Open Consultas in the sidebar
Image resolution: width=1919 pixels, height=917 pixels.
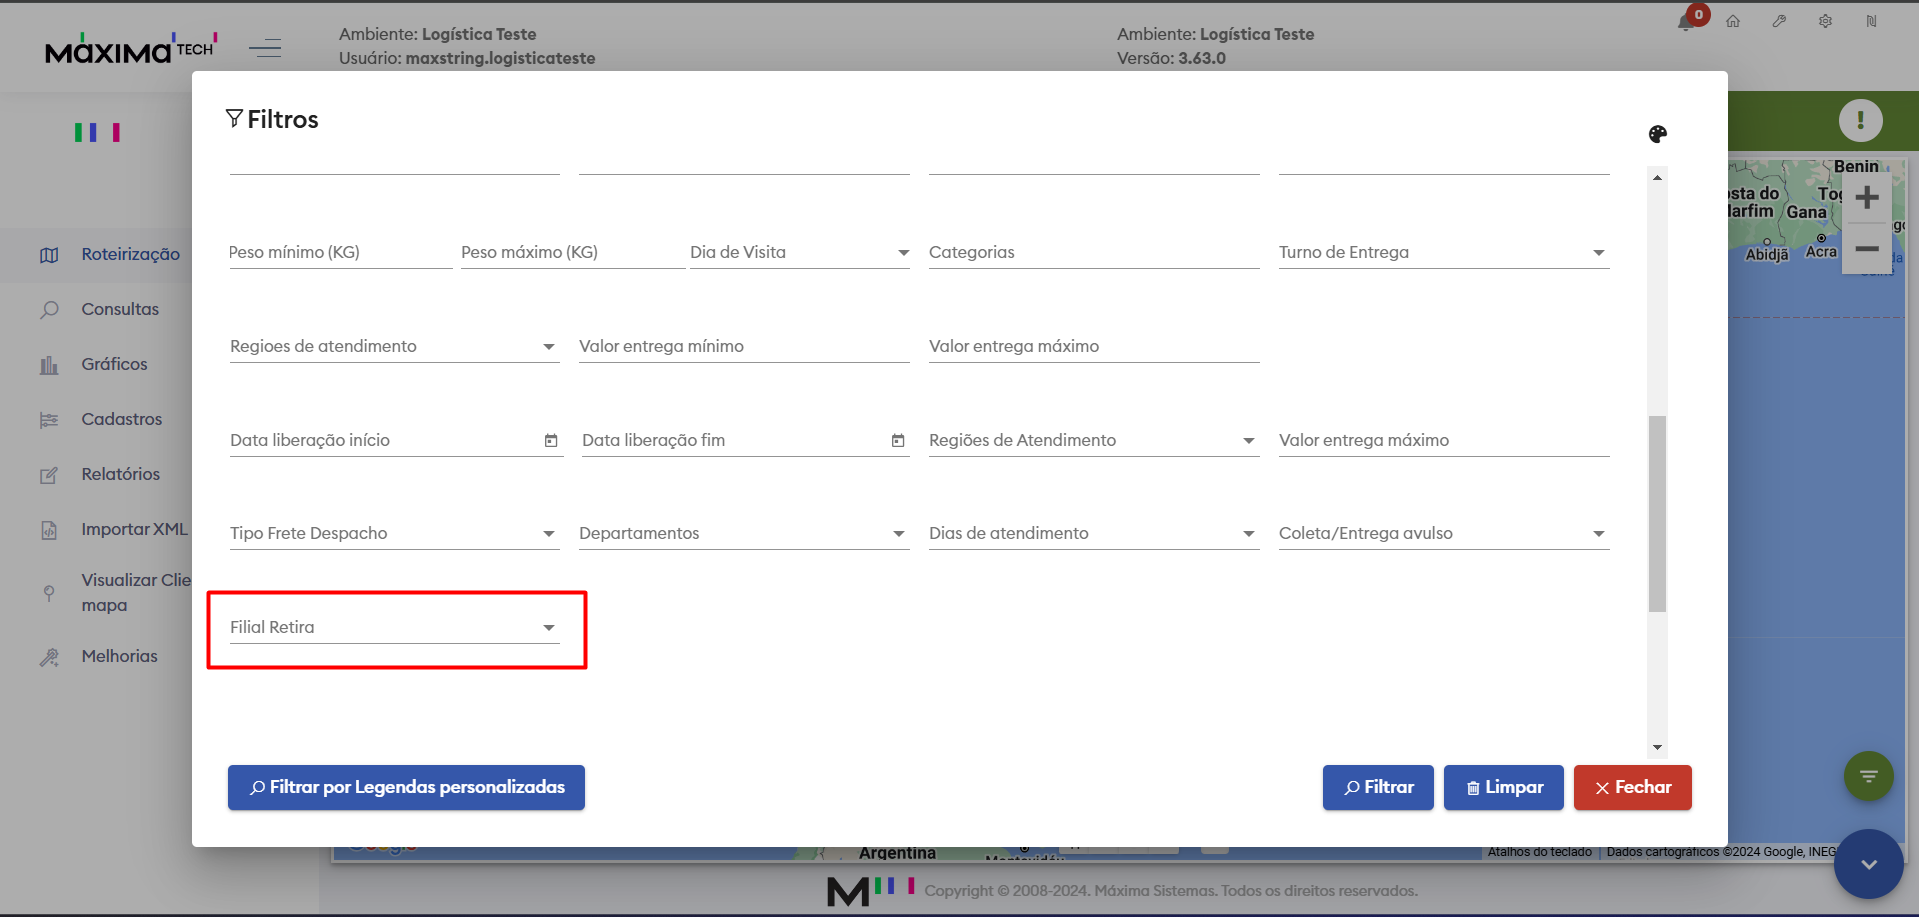[96, 309]
